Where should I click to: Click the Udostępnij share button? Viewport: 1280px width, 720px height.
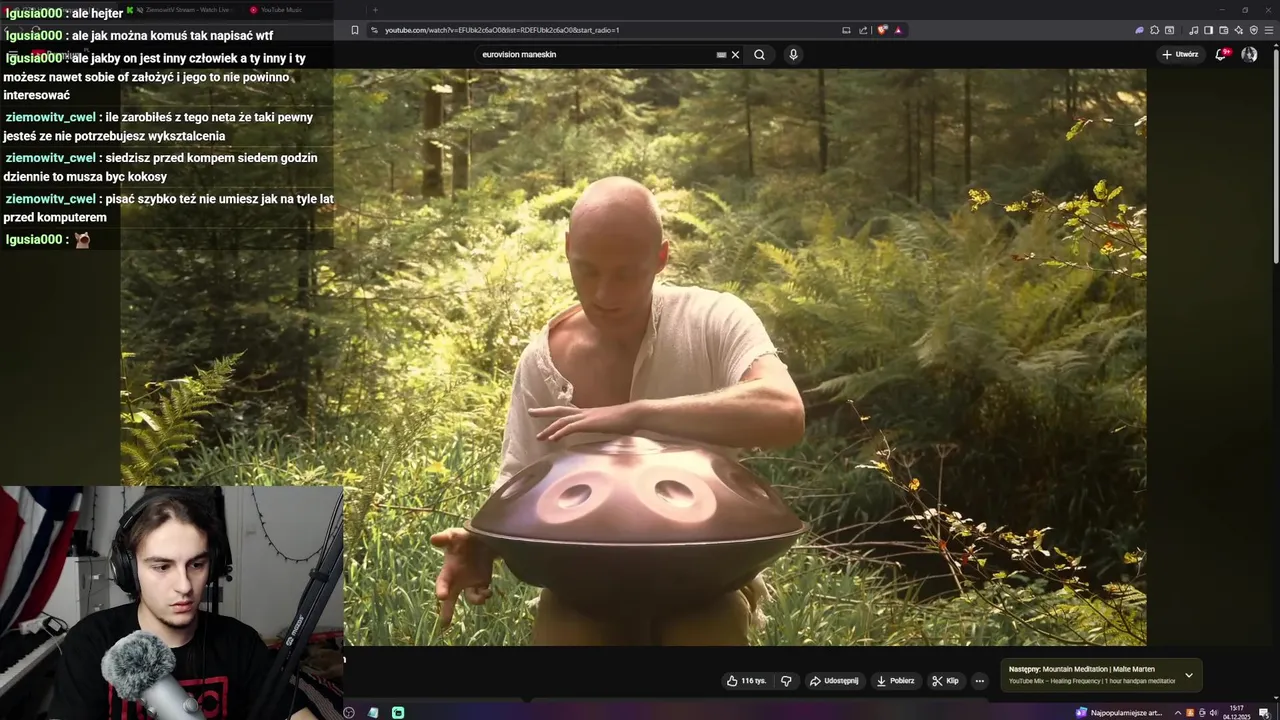(834, 681)
